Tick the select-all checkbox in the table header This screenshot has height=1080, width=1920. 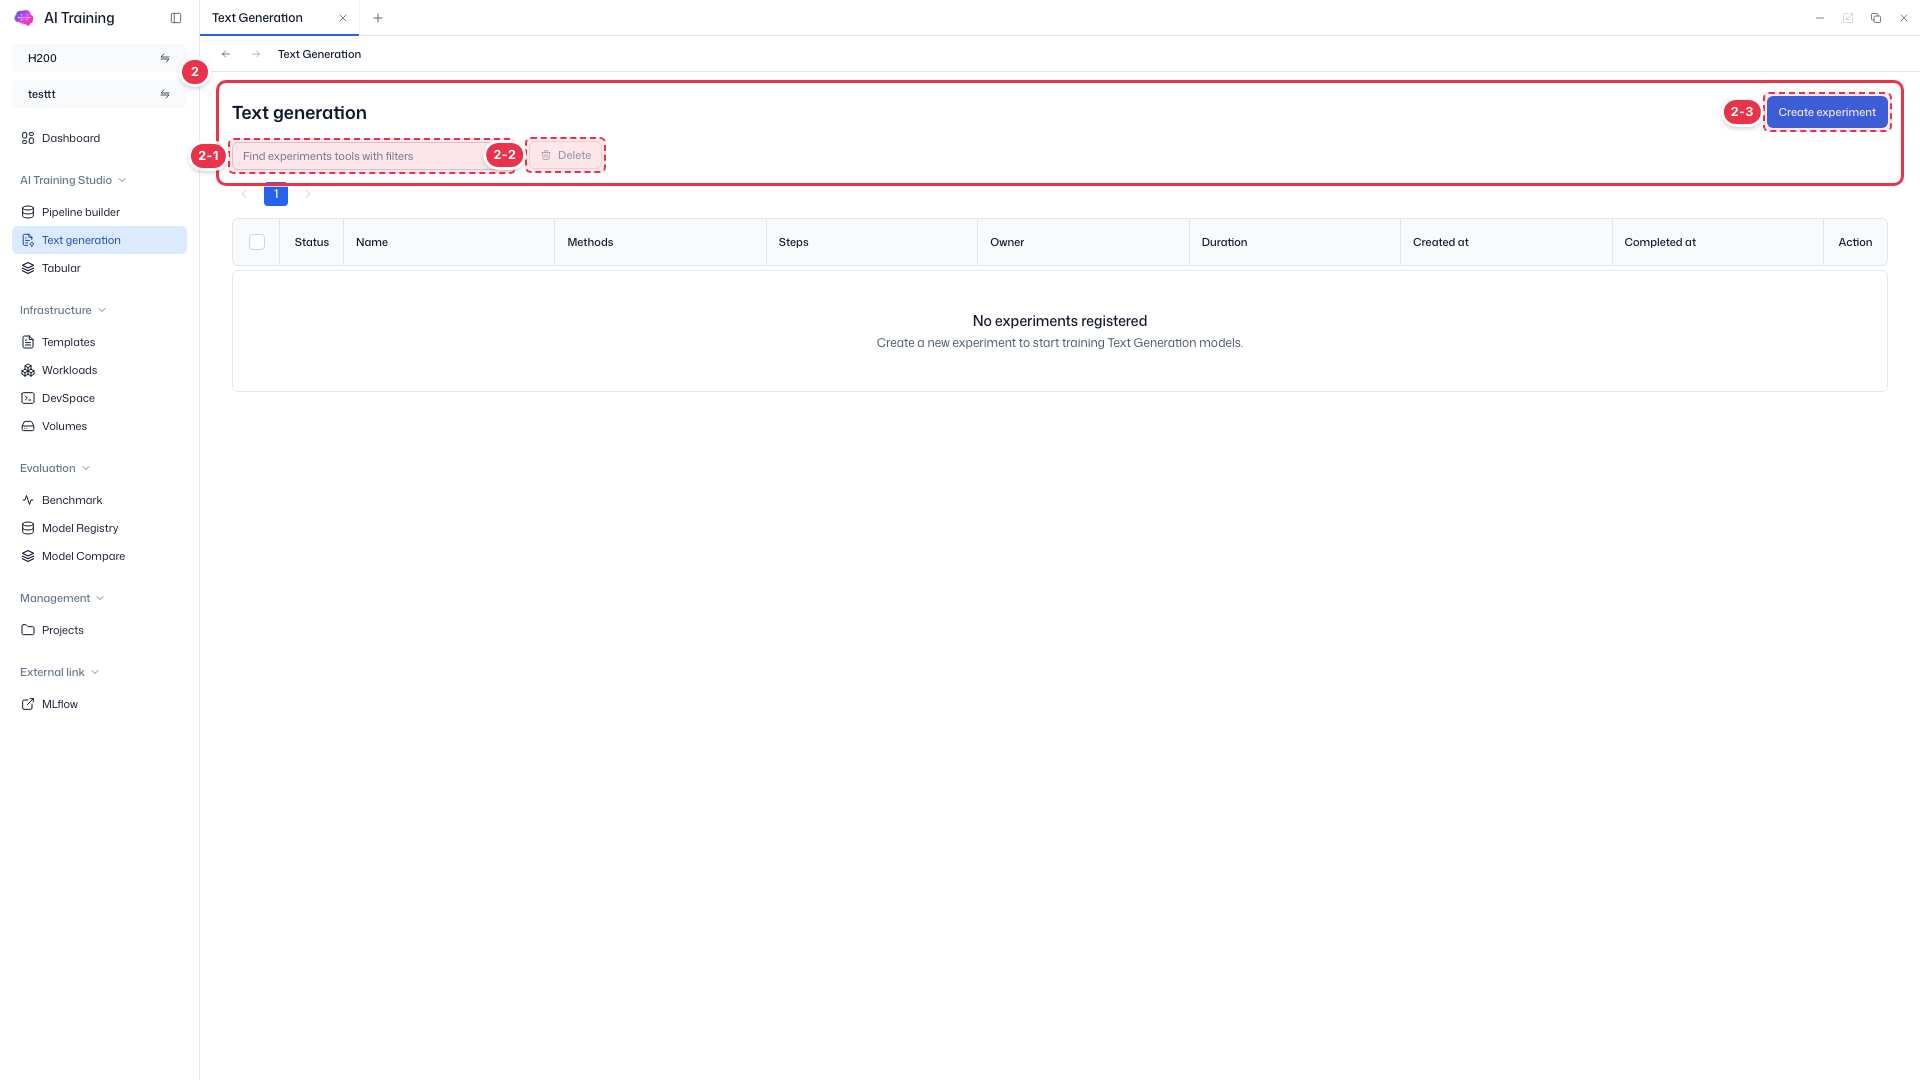click(x=257, y=242)
